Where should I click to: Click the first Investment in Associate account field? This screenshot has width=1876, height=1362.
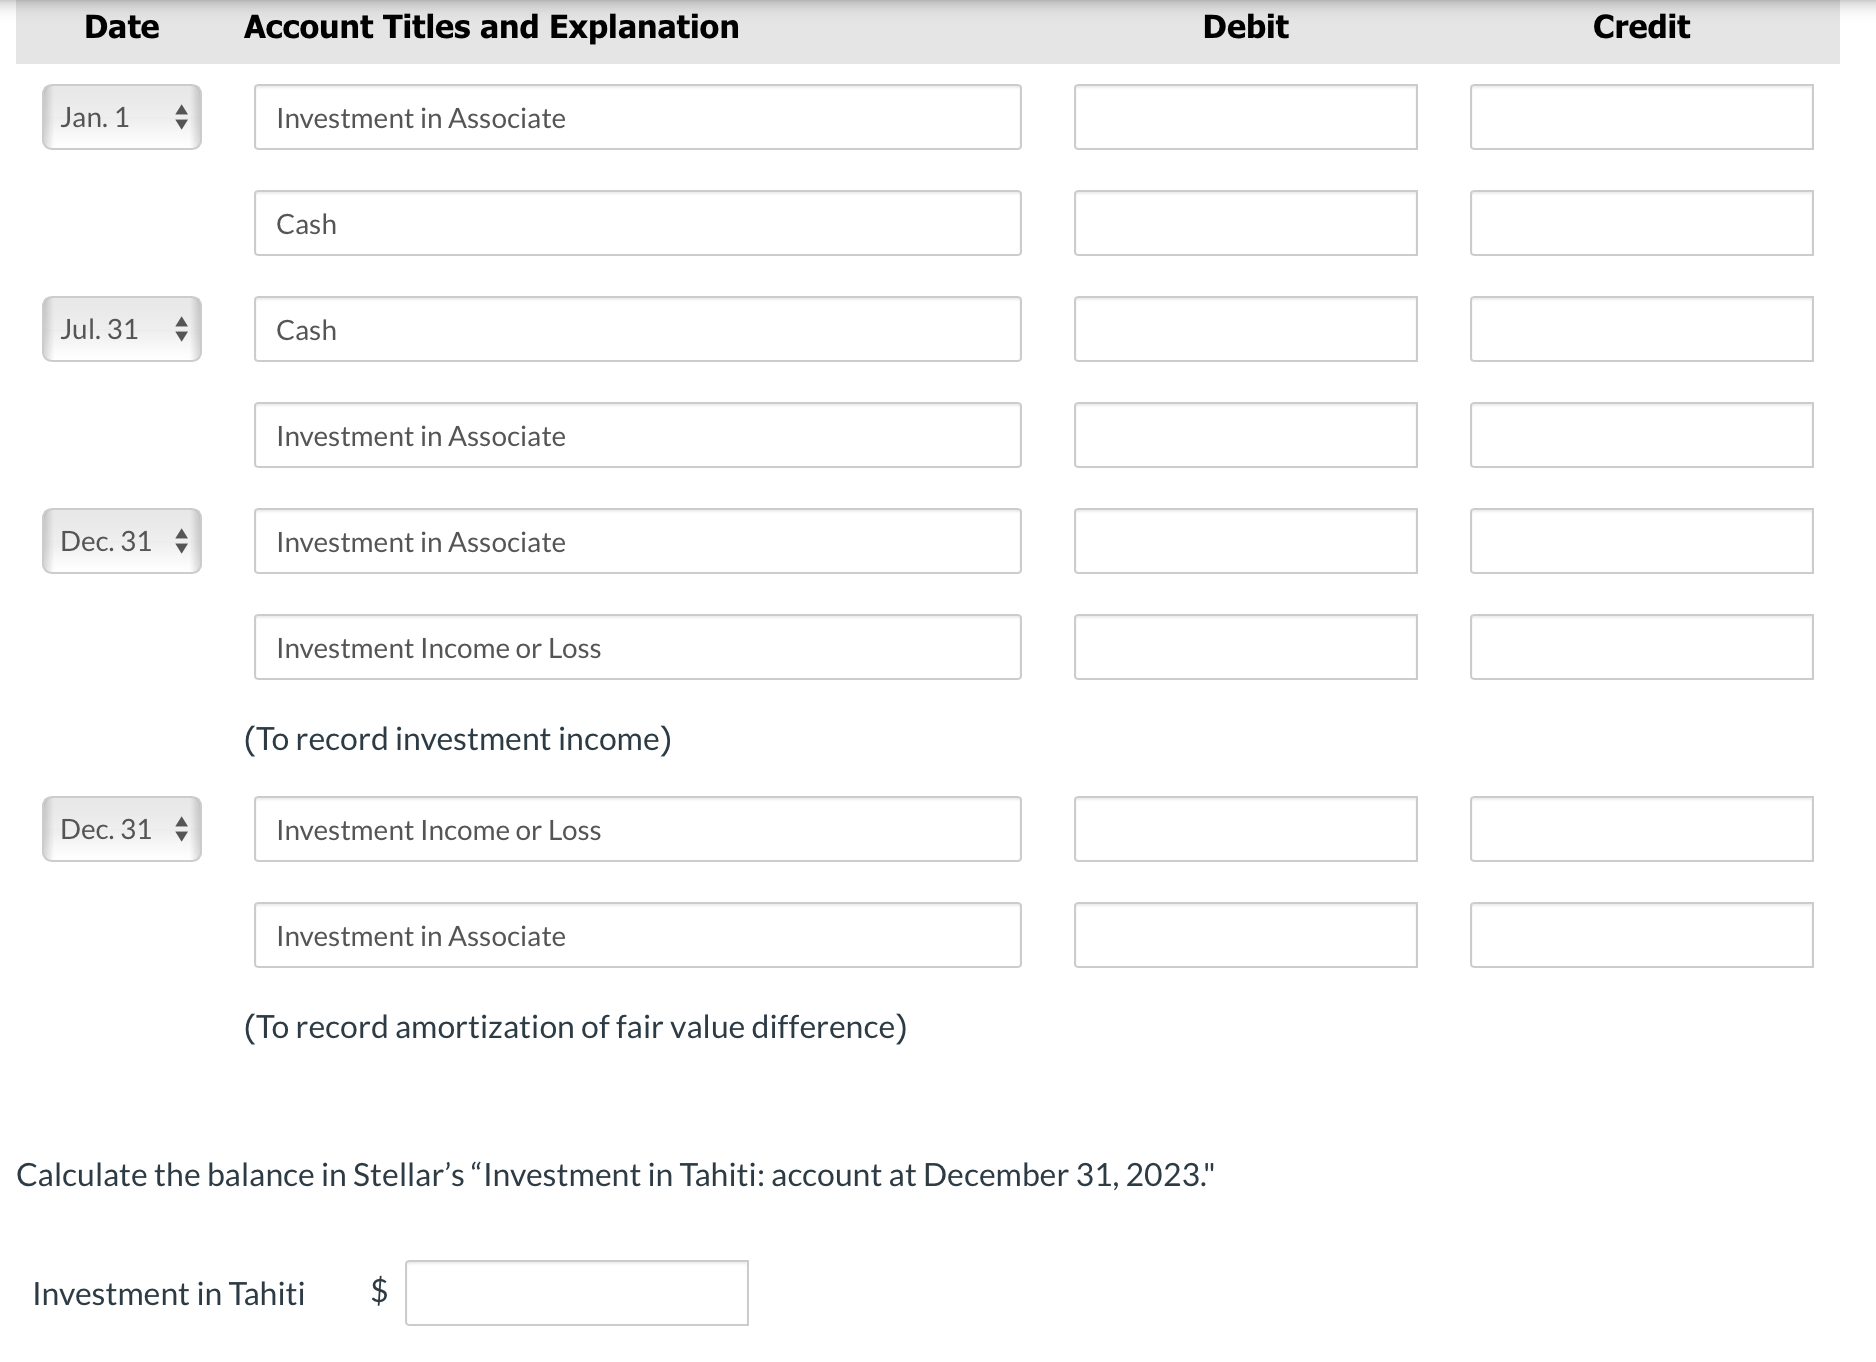click(637, 117)
